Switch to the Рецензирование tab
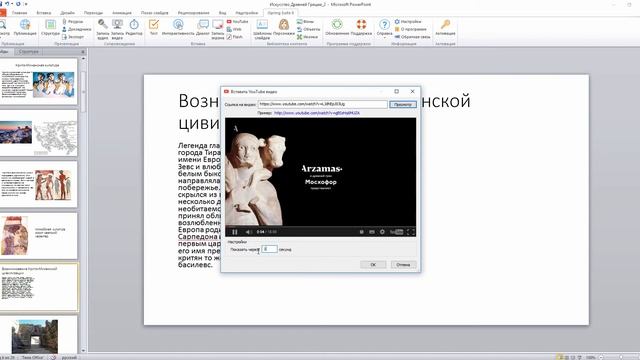Screen dimensions: 640x360 tap(193, 13)
